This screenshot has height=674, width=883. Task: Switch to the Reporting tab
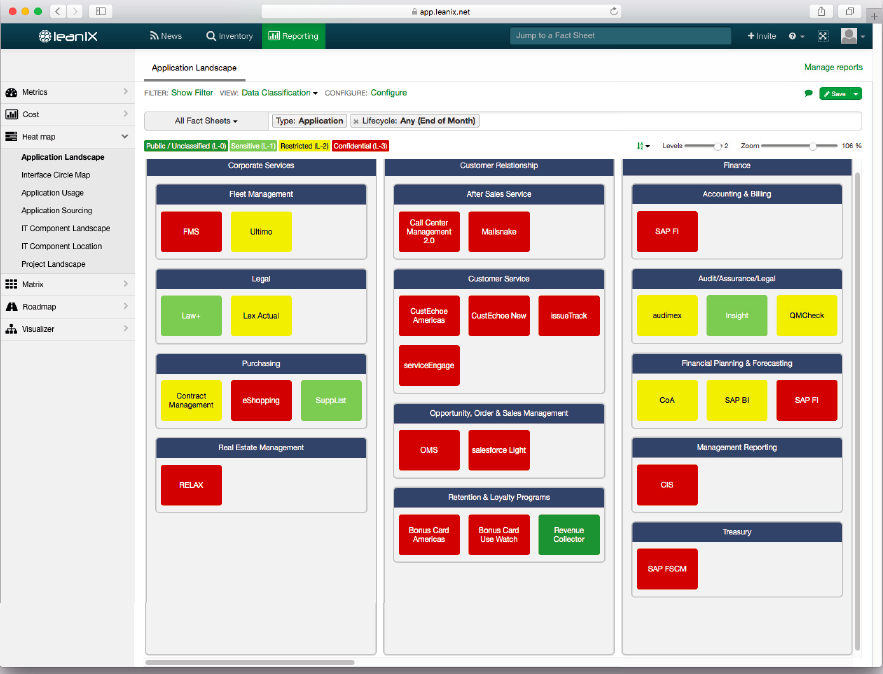point(295,35)
